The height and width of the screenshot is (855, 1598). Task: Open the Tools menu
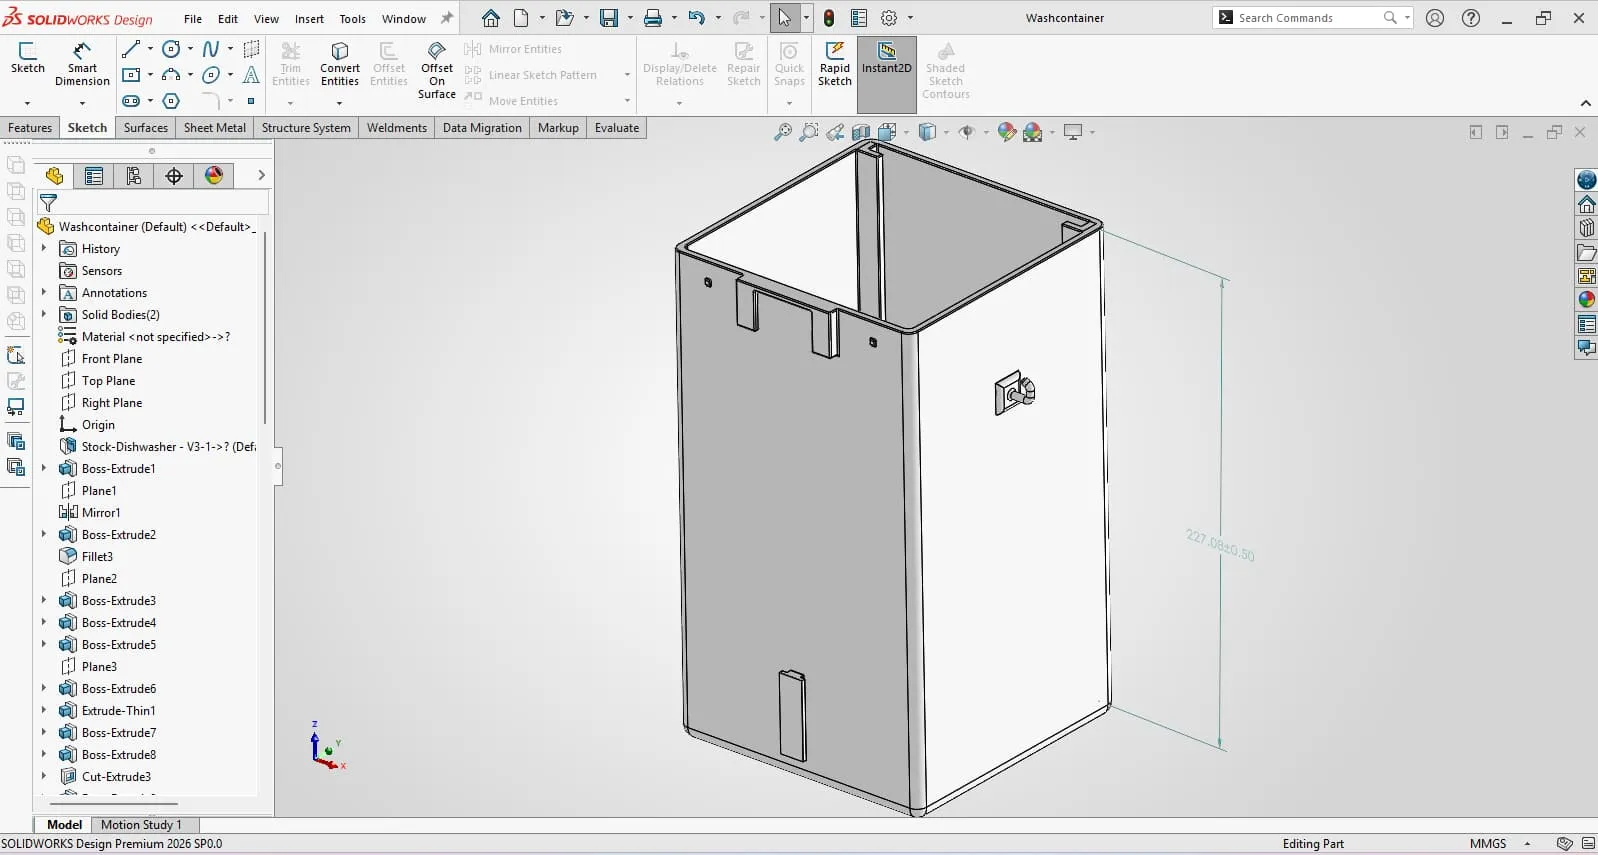352,18
